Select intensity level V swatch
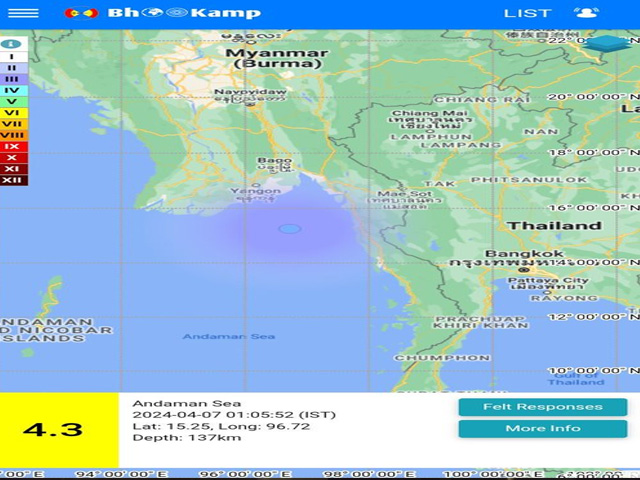Image resolution: width=640 pixels, height=480 pixels. click(12, 101)
